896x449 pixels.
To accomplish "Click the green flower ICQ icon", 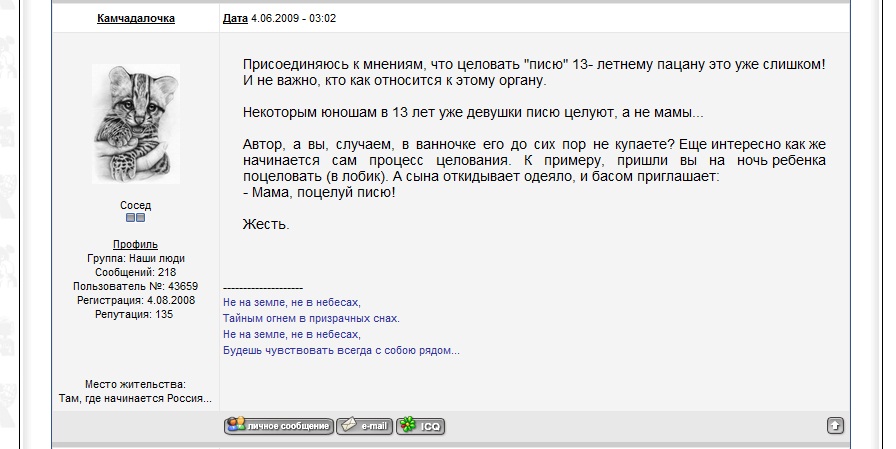I will pos(408,426).
